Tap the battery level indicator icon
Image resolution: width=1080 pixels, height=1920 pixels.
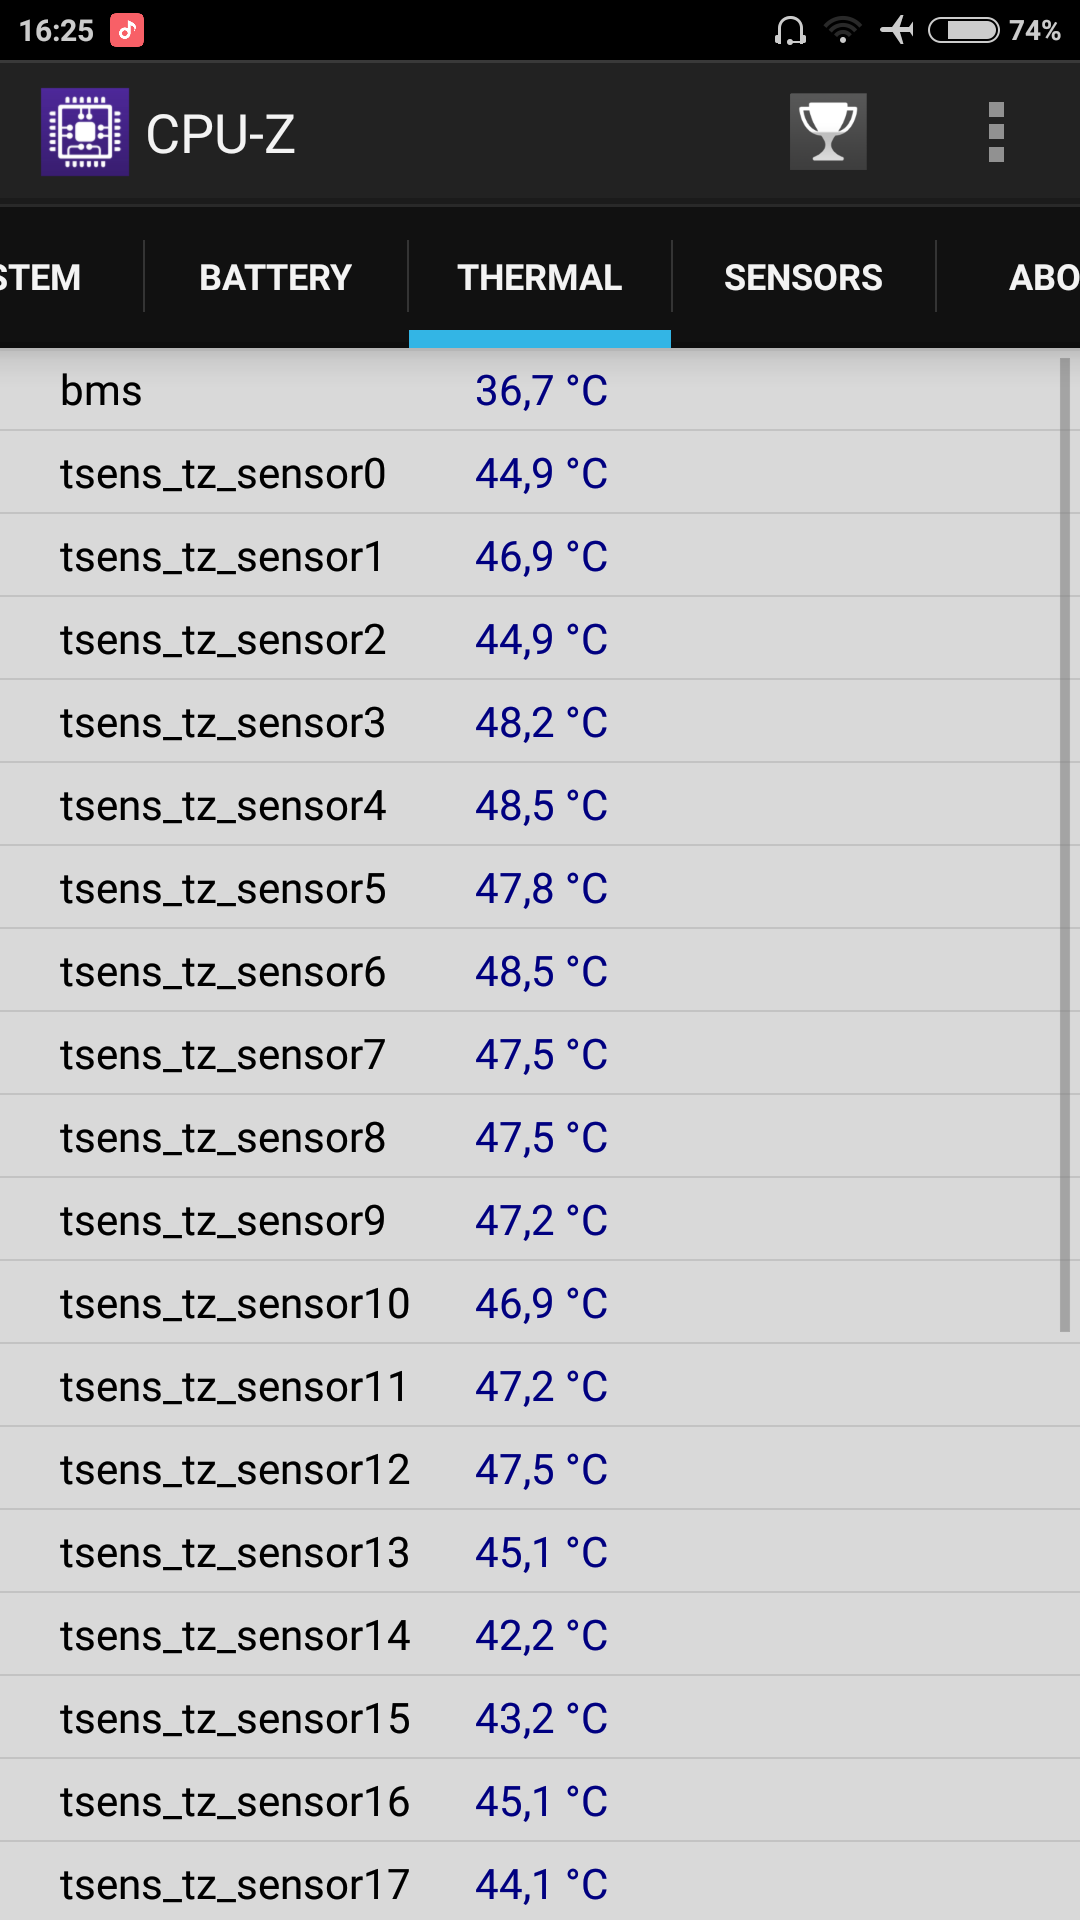(x=963, y=30)
